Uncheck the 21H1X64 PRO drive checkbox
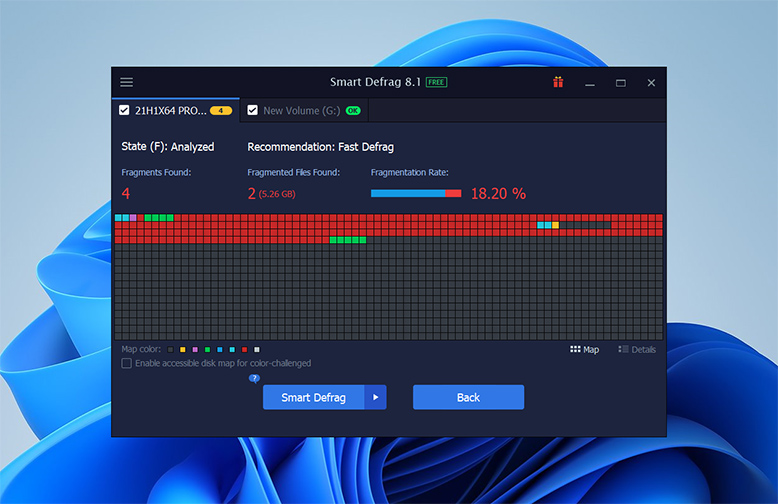Image resolution: width=778 pixels, height=504 pixels. tap(124, 110)
